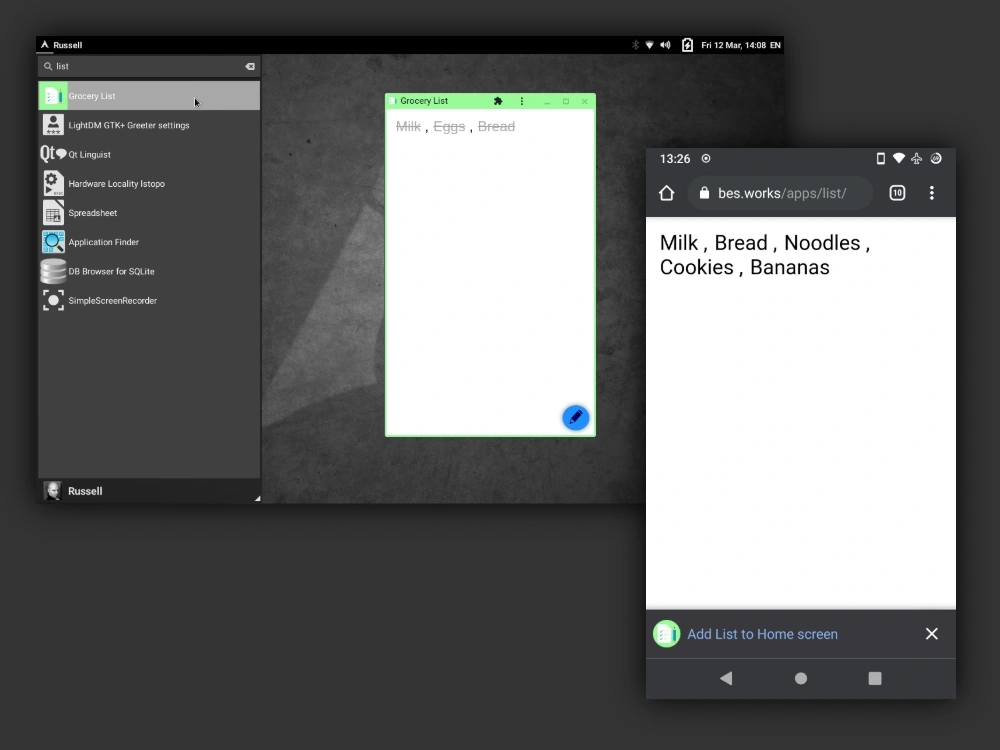Click the SimpleScreenRecorder icon
Screen dimensions: 1000x750
pyautogui.click(x=53, y=300)
